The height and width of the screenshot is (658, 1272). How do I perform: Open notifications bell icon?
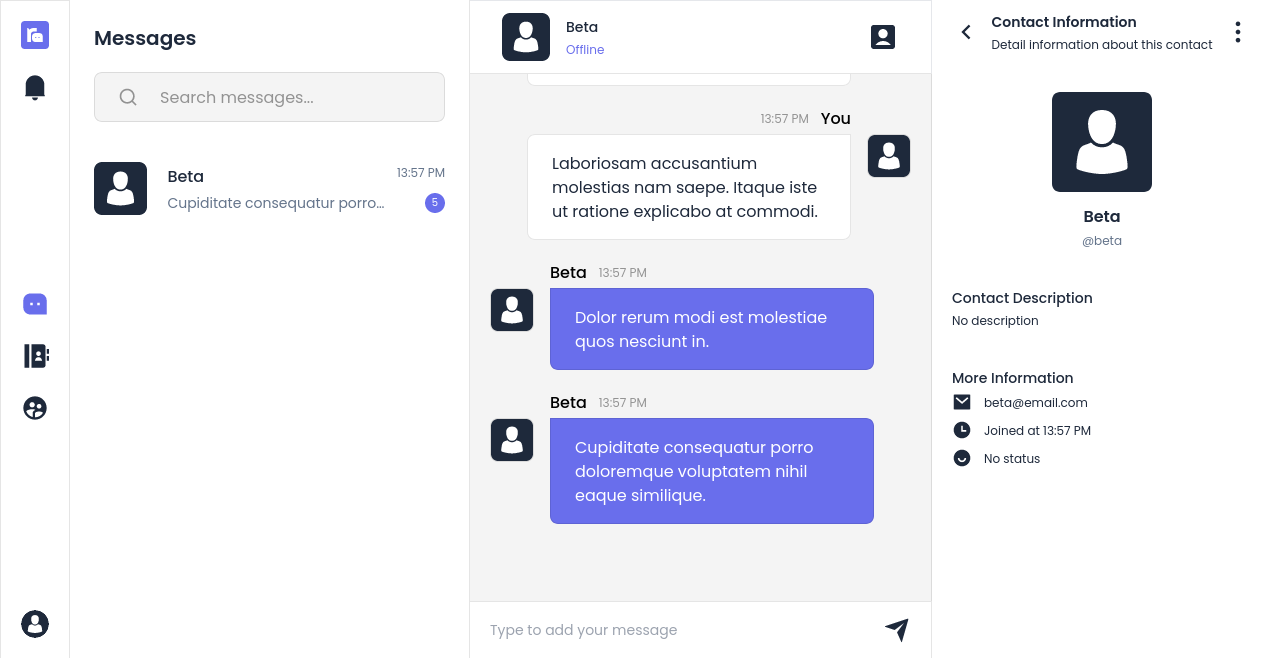point(35,88)
